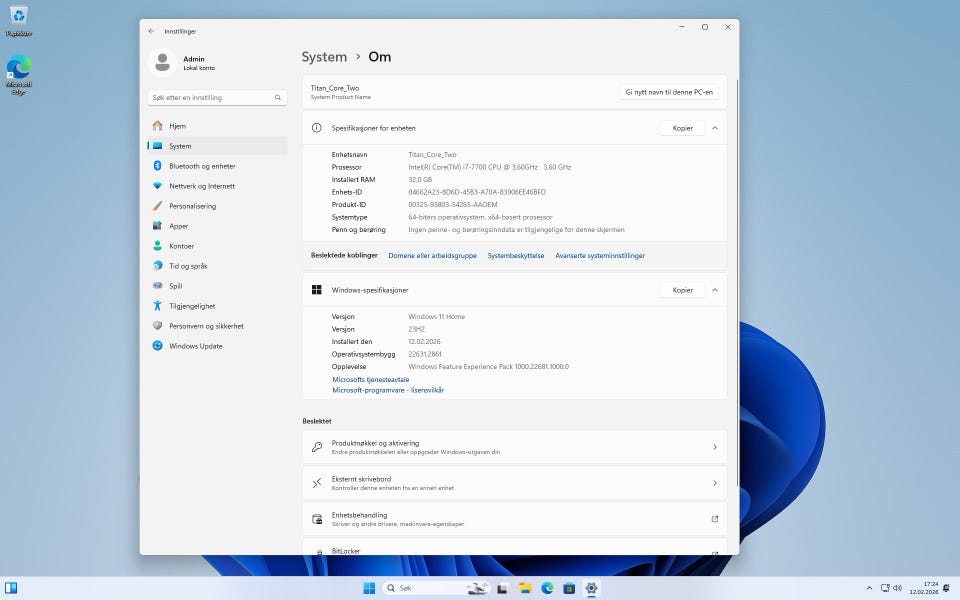Open Tilgjengelighet settings
This screenshot has width=960, height=600.
[192, 306]
